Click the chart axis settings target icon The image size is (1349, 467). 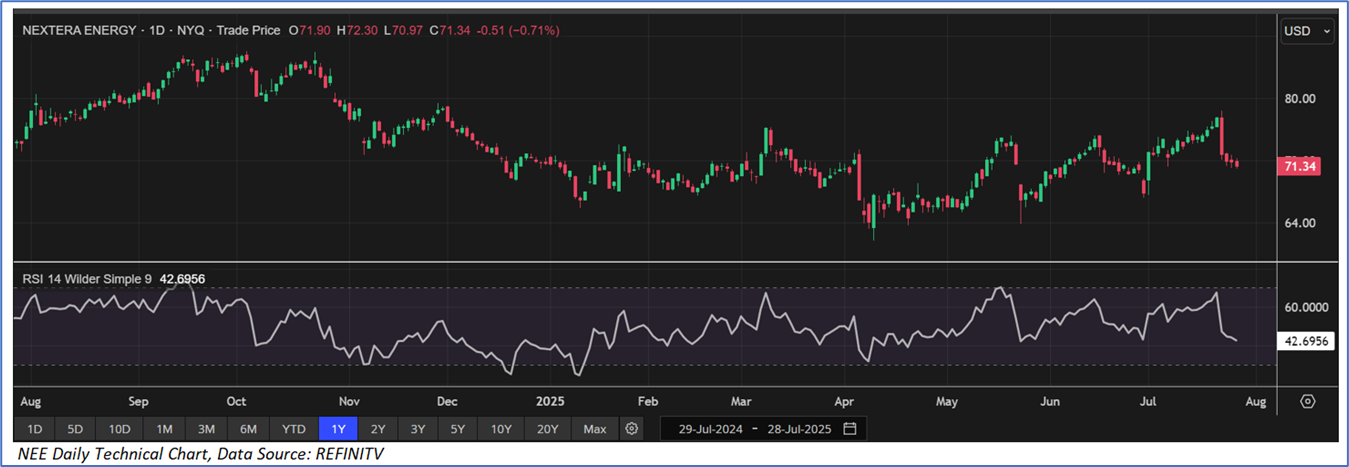[x=1307, y=401]
